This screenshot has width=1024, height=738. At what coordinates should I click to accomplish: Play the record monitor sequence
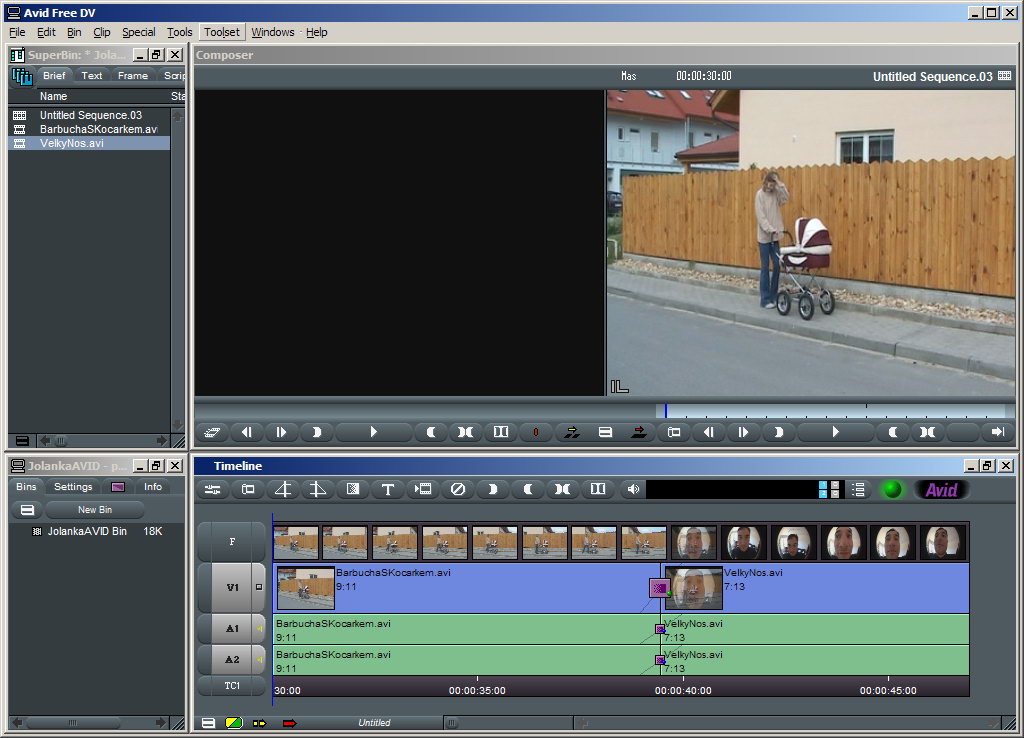point(835,432)
